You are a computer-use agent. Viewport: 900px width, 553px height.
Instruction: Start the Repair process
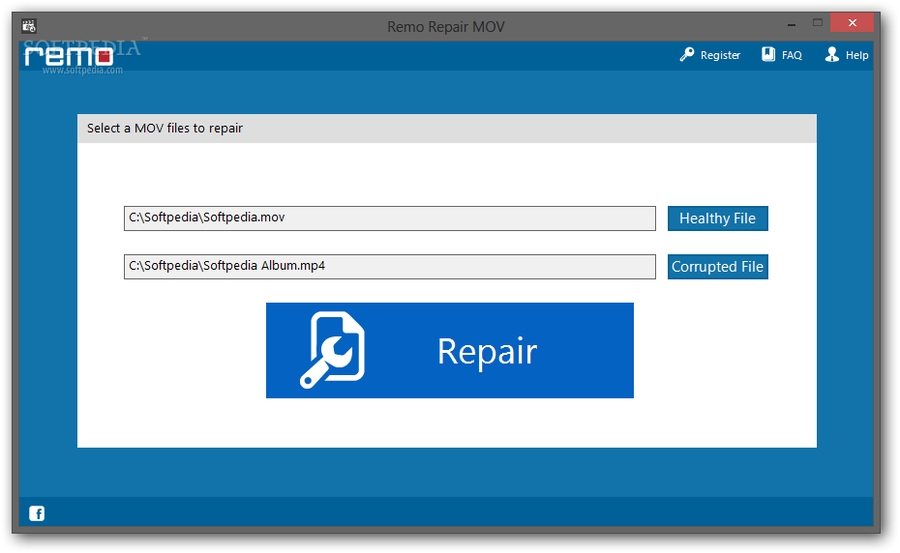449,350
